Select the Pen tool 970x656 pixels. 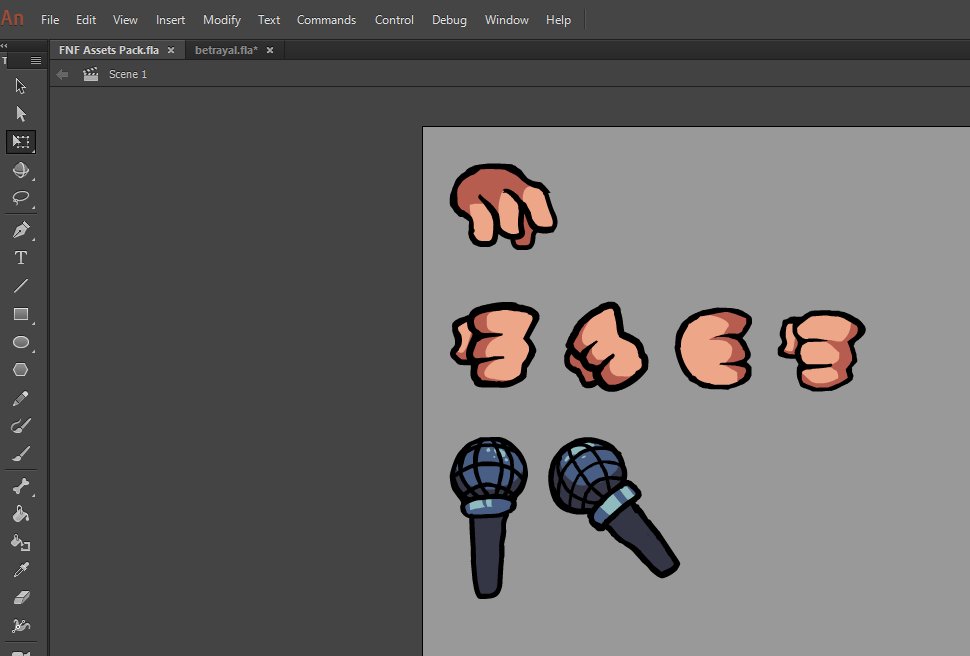[21, 229]
